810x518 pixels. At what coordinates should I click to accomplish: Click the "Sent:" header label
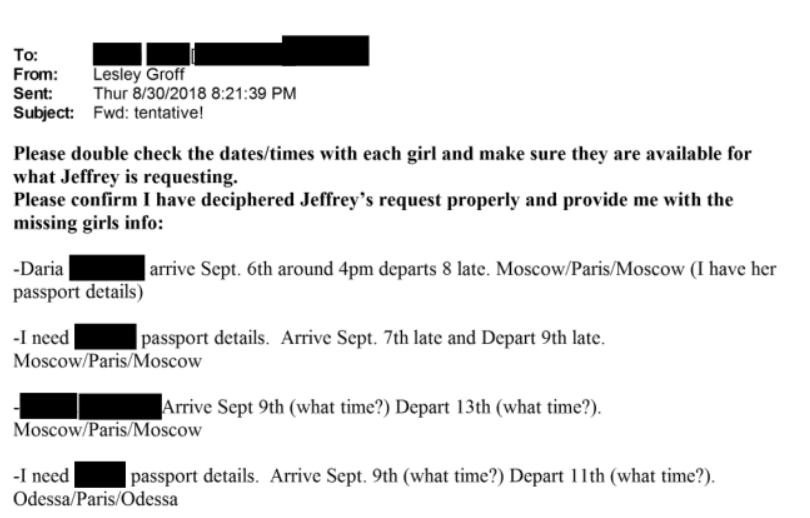click(29, 92)
